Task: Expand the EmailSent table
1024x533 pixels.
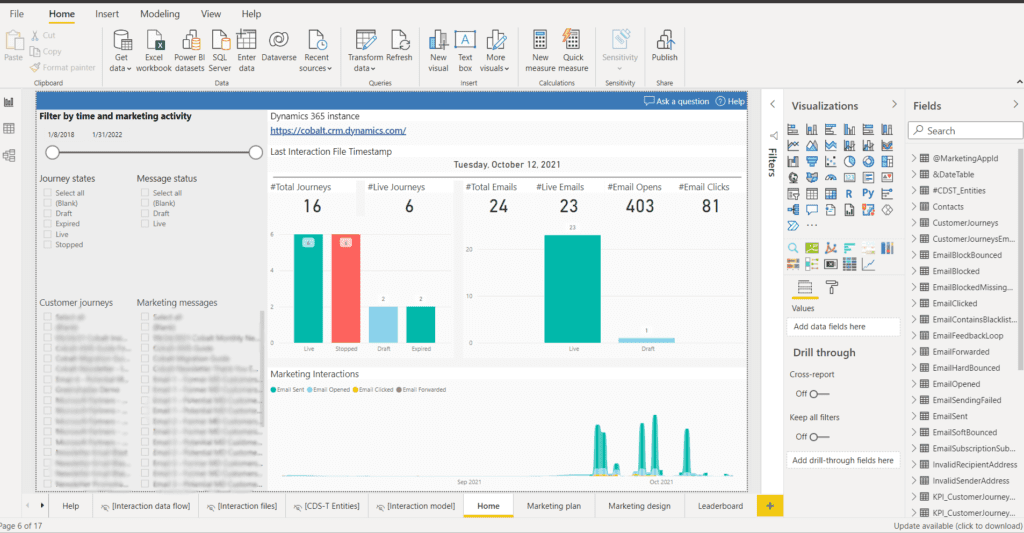Action: 914,416
